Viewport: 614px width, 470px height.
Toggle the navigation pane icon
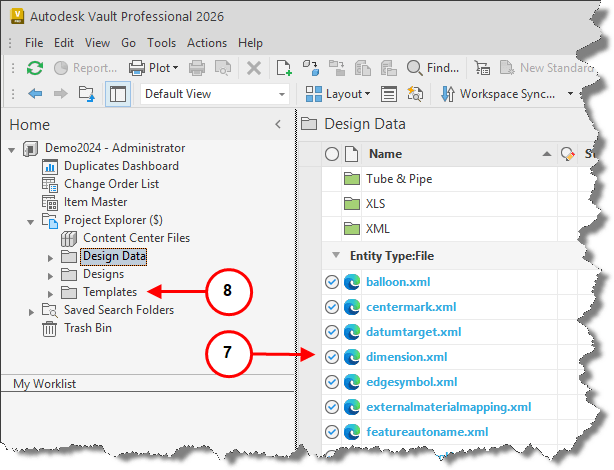[118, 94]
